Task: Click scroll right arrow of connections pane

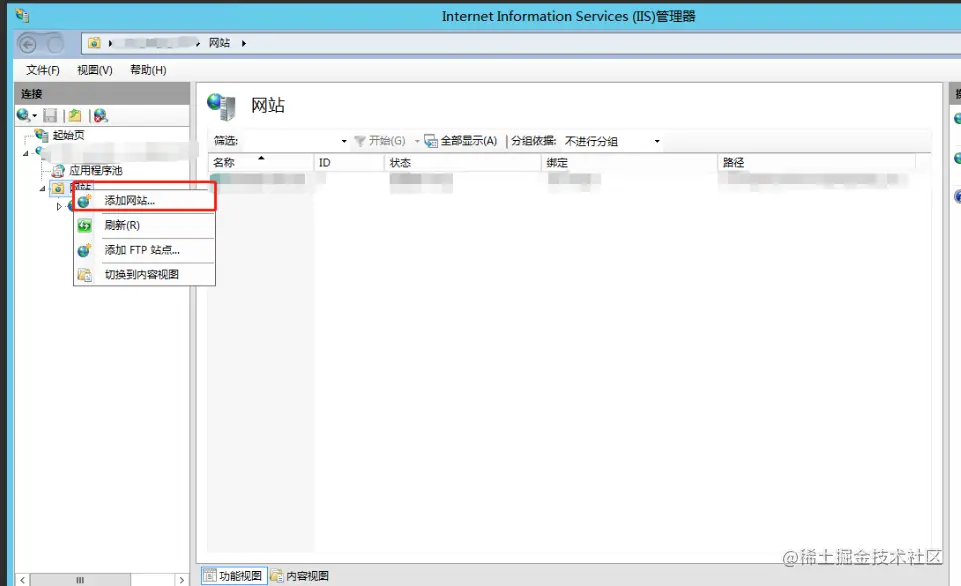Action: click(181, 579)
